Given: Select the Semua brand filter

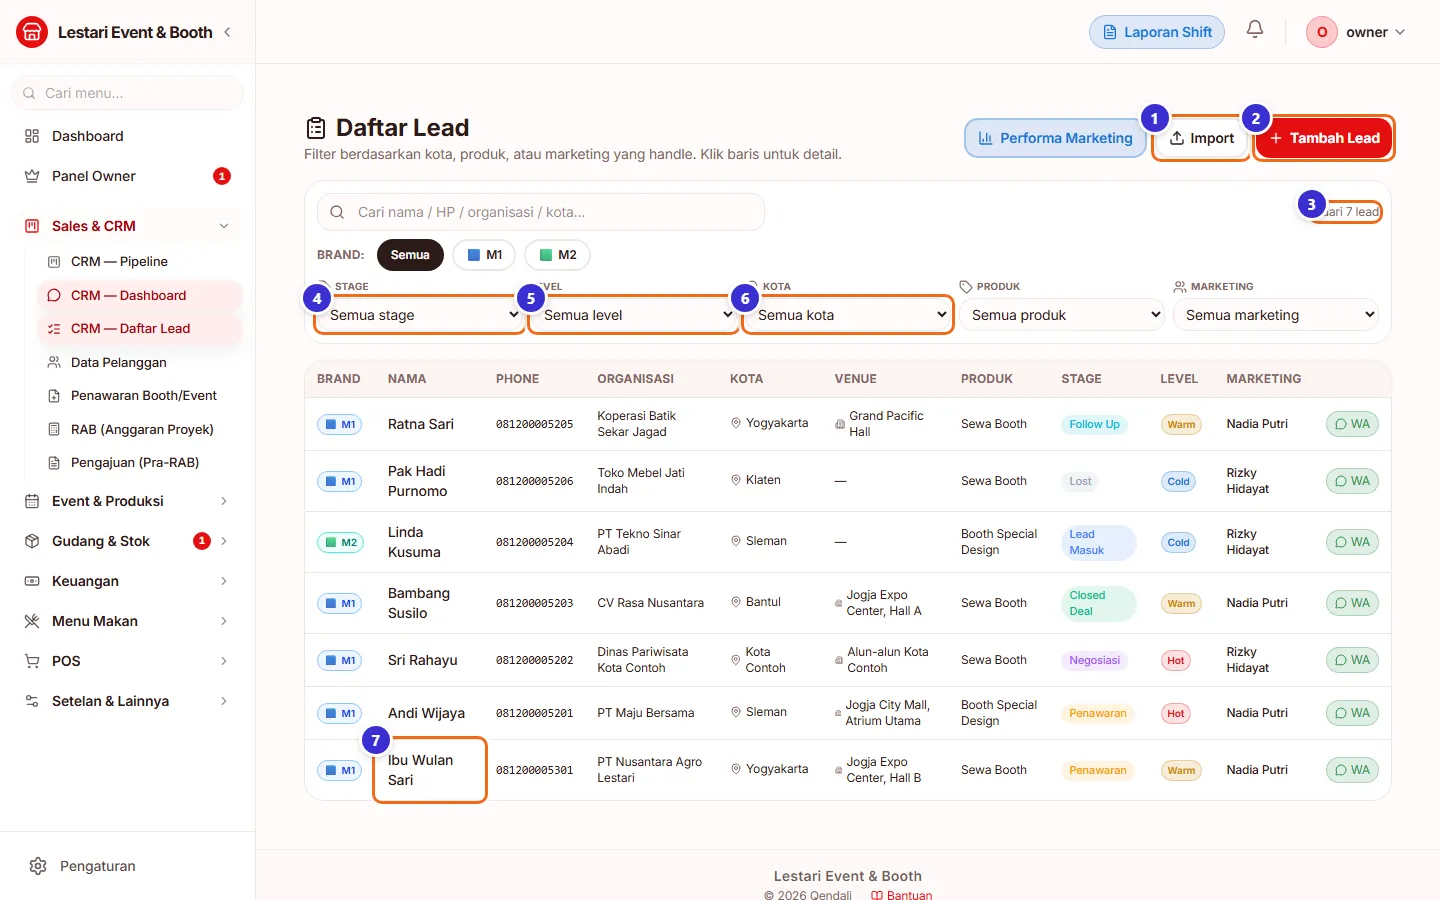Looking at the screenshot, I should (410, 255).
